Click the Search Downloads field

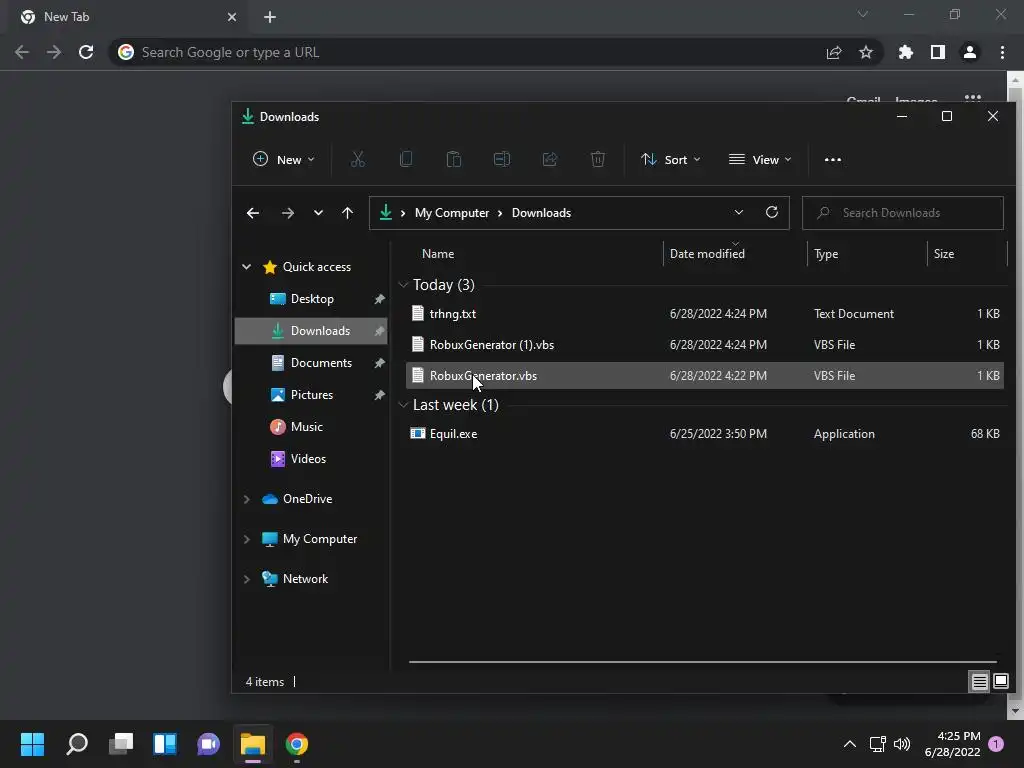point(903,213)
